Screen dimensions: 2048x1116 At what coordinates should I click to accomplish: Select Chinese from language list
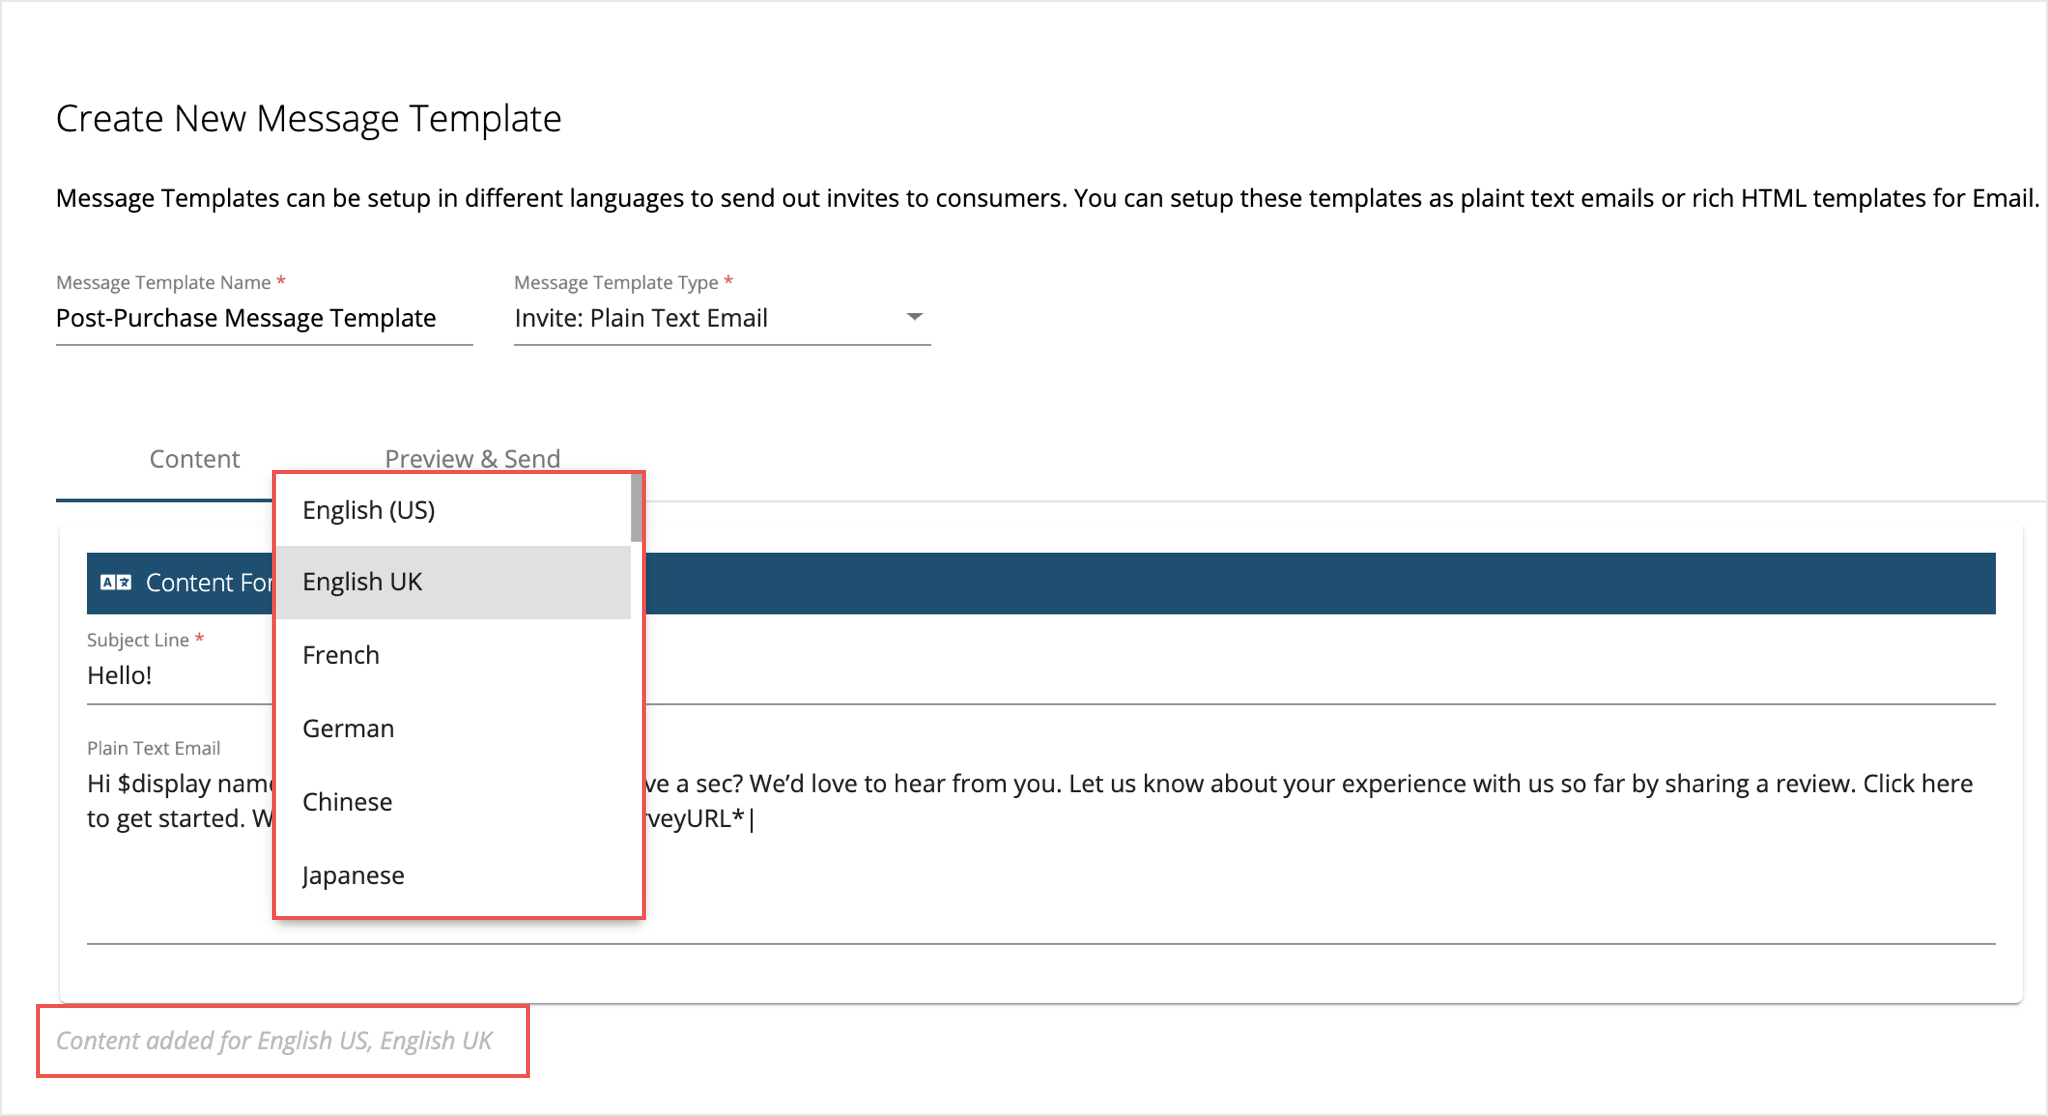point(349,801)
